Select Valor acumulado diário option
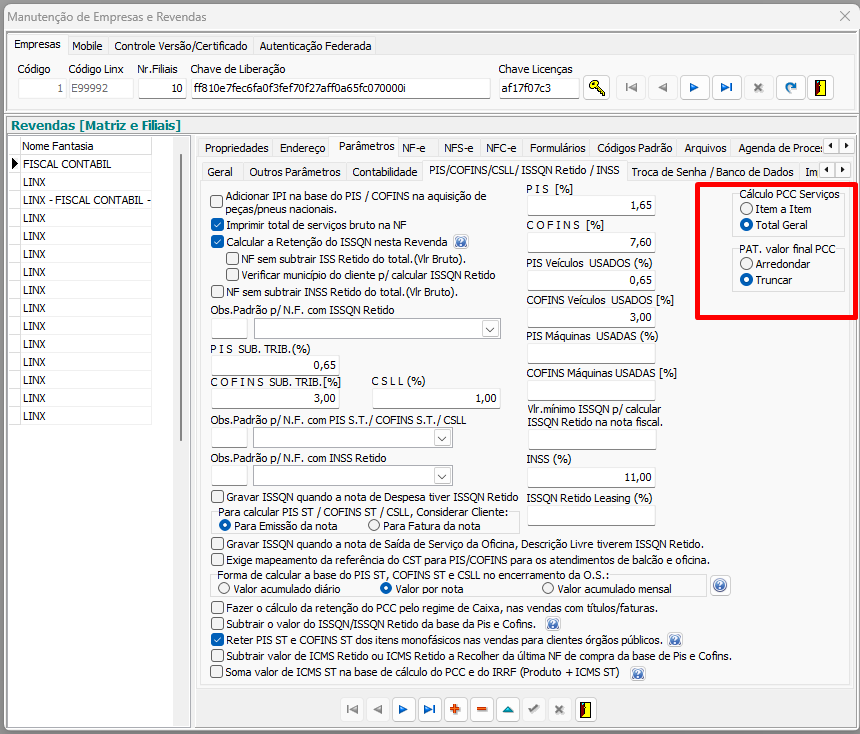This screenshot has height=734, width=860. [224, 589]
